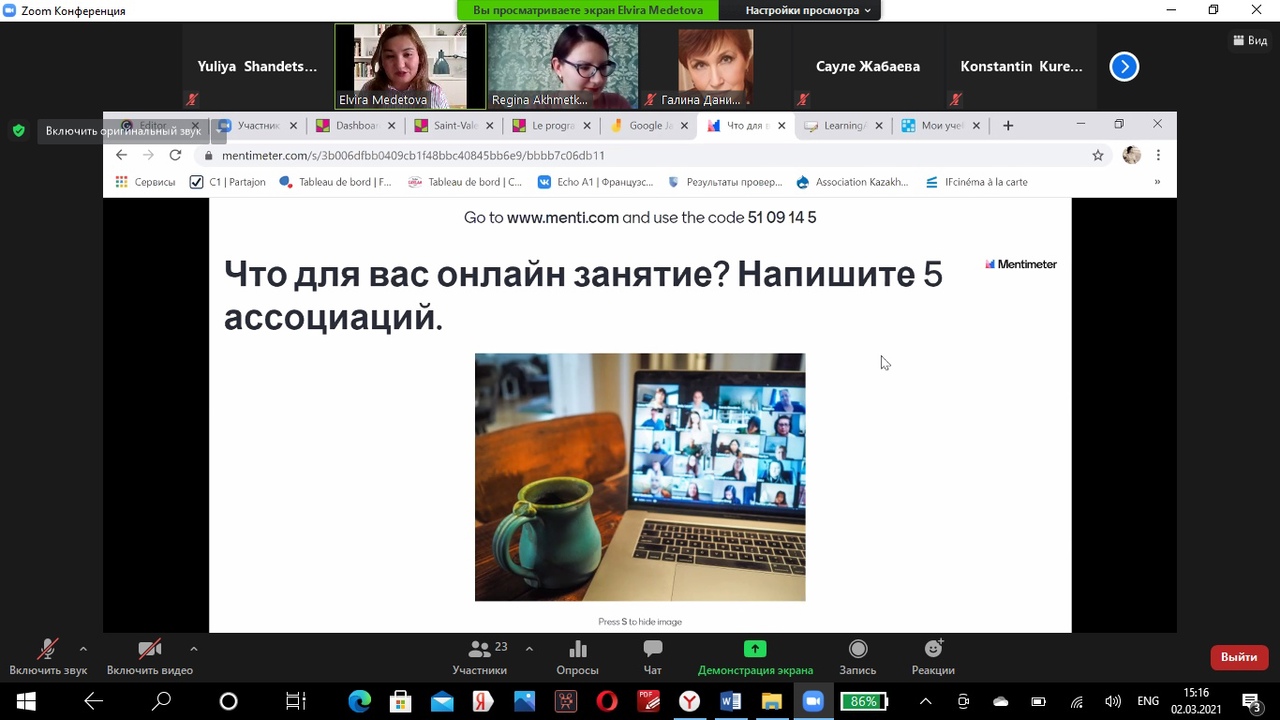Select Konstantin Kure... participant tile
The image size is (1280, 720).
pos(1021,66)
